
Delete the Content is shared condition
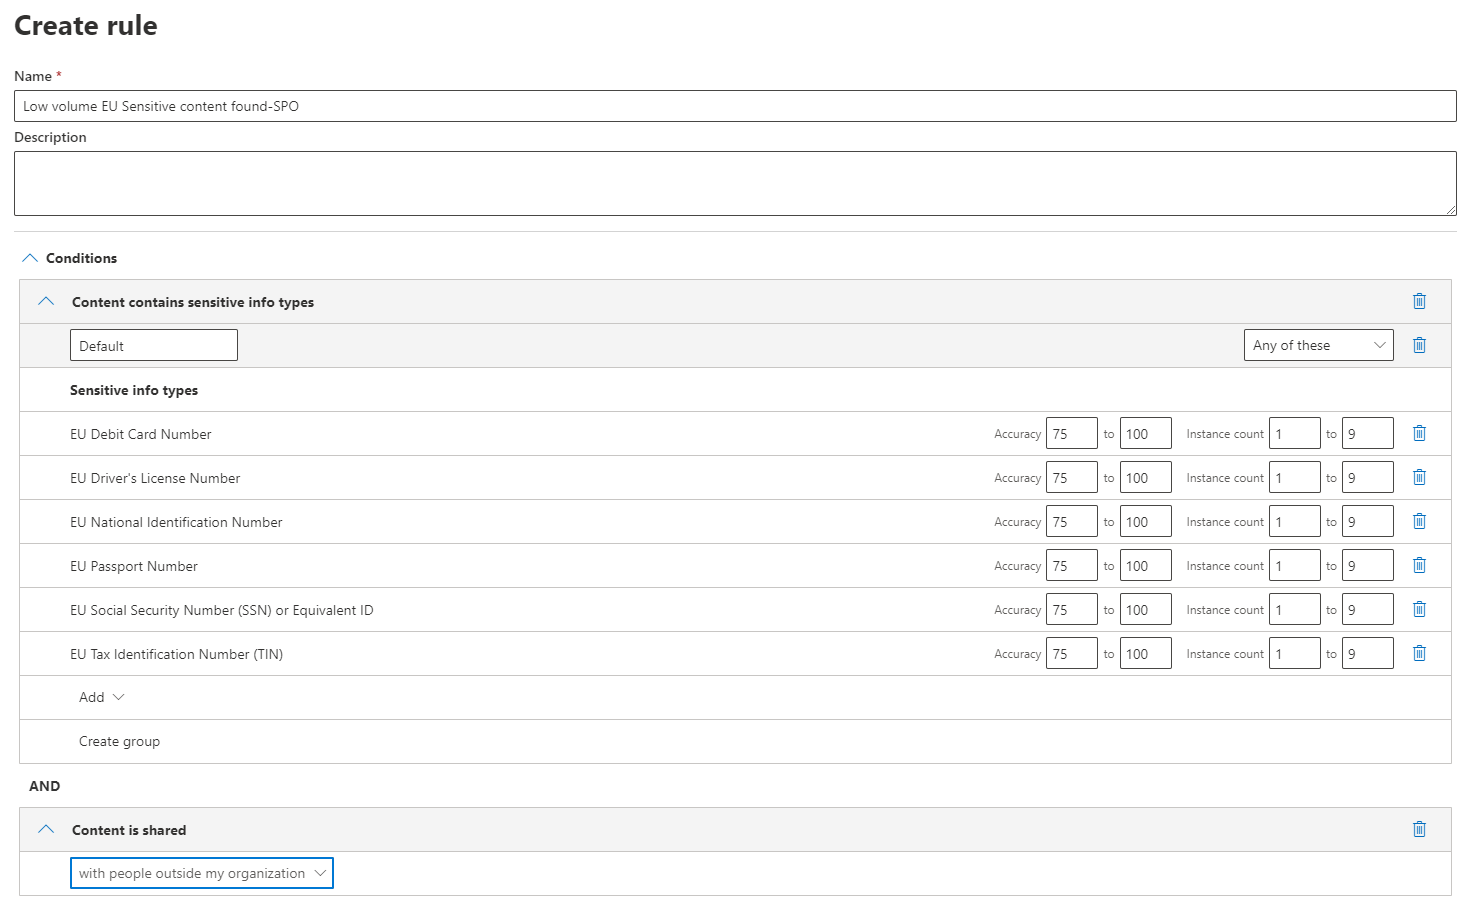pos(1418,829)
